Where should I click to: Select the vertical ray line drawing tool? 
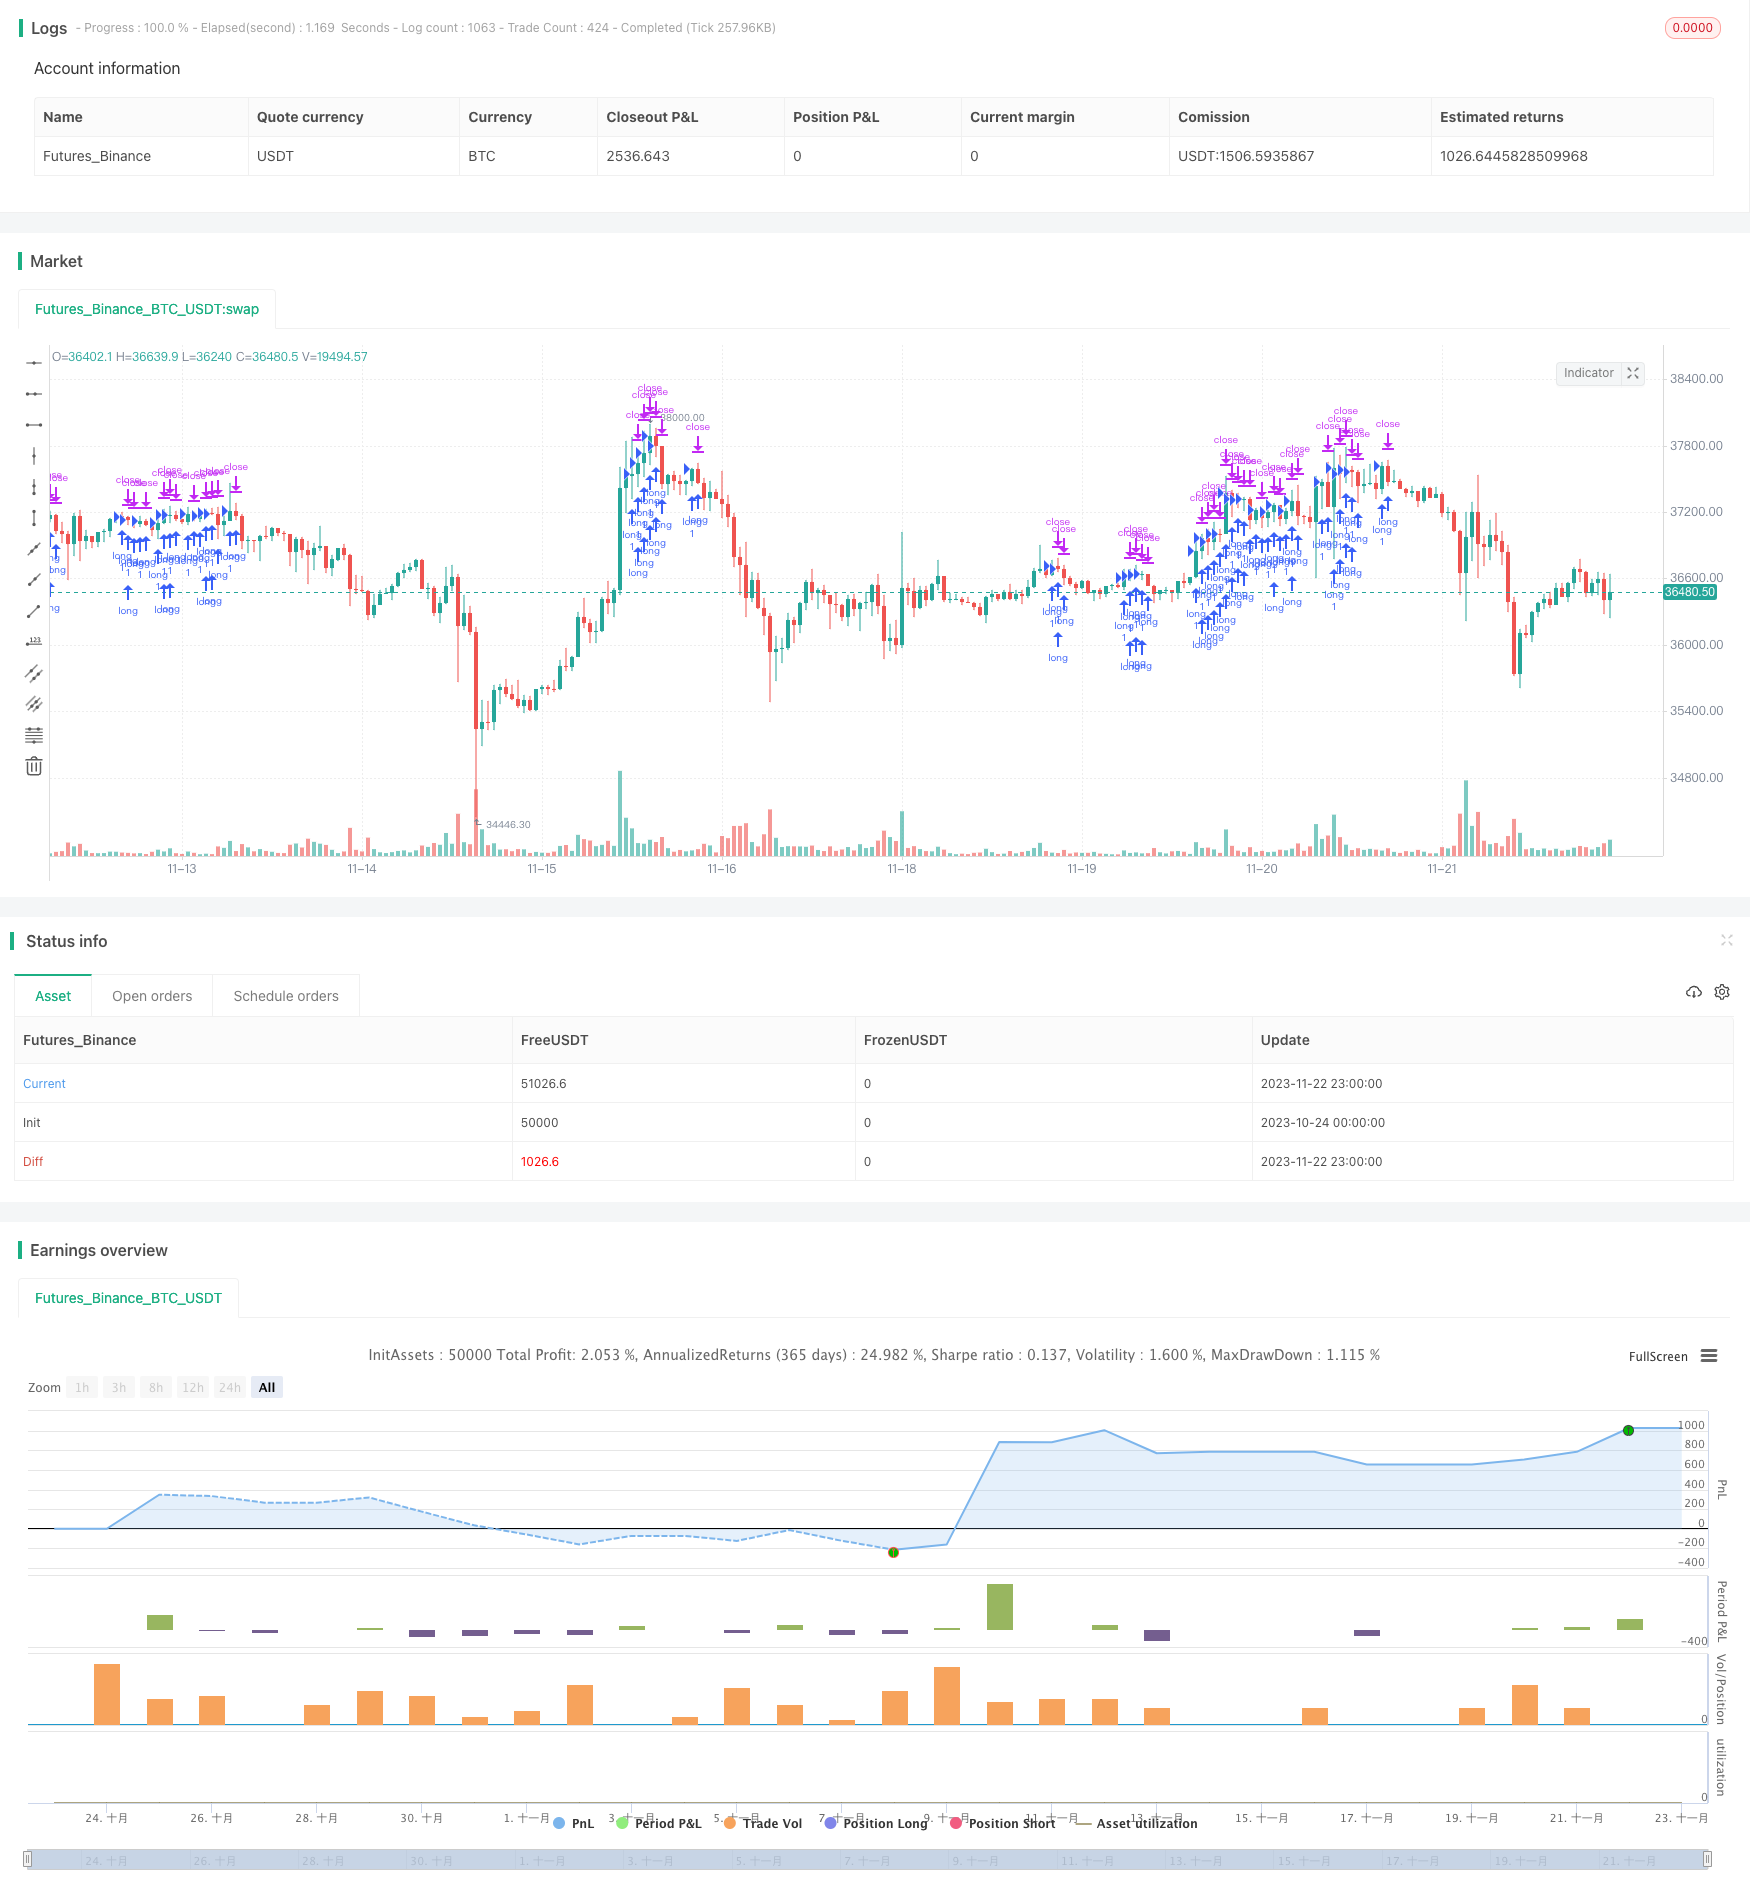point(34,487)
